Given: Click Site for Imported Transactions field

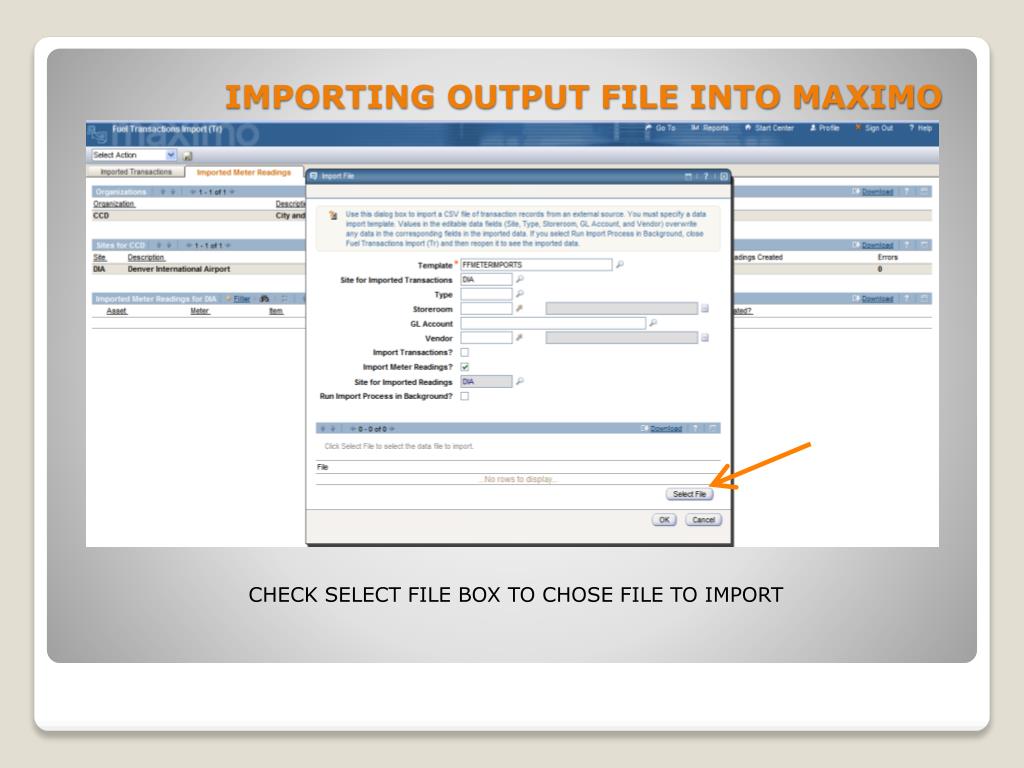Looking at the screenshot, I should tap(487, 279).
